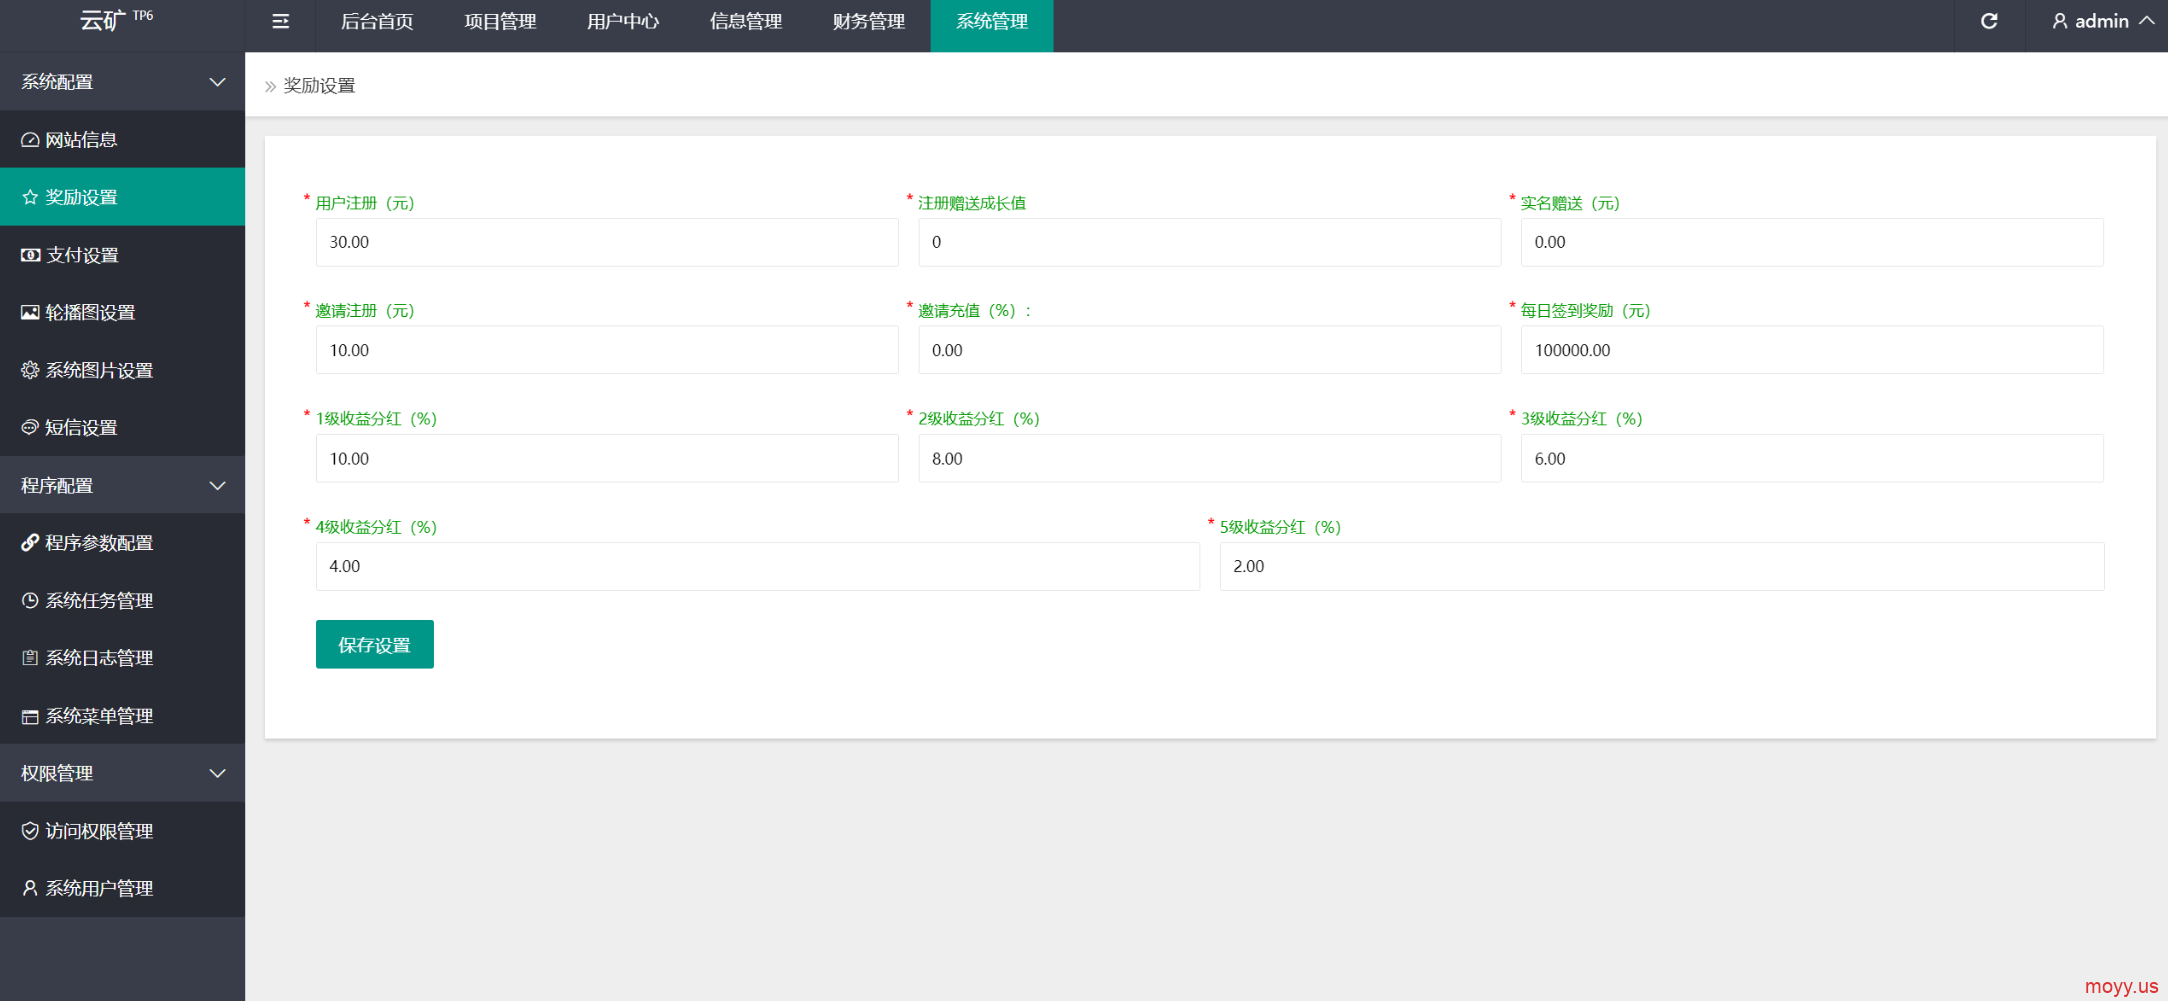This screenshot has height=1001, width=2168.
Task: Focus the 4级收益分红 input field
Action: [x=758, y=566]
